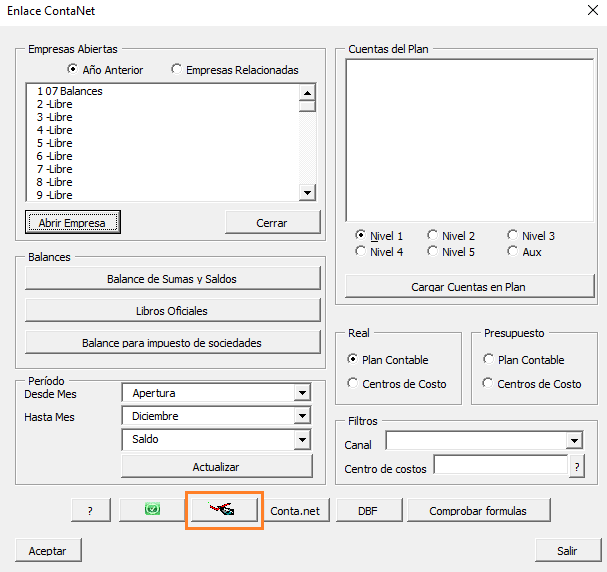Screen dimensions: 607x572
Task: Open the Hasta Mes dropdown (Diciembre)
Action: click(302, 416)
